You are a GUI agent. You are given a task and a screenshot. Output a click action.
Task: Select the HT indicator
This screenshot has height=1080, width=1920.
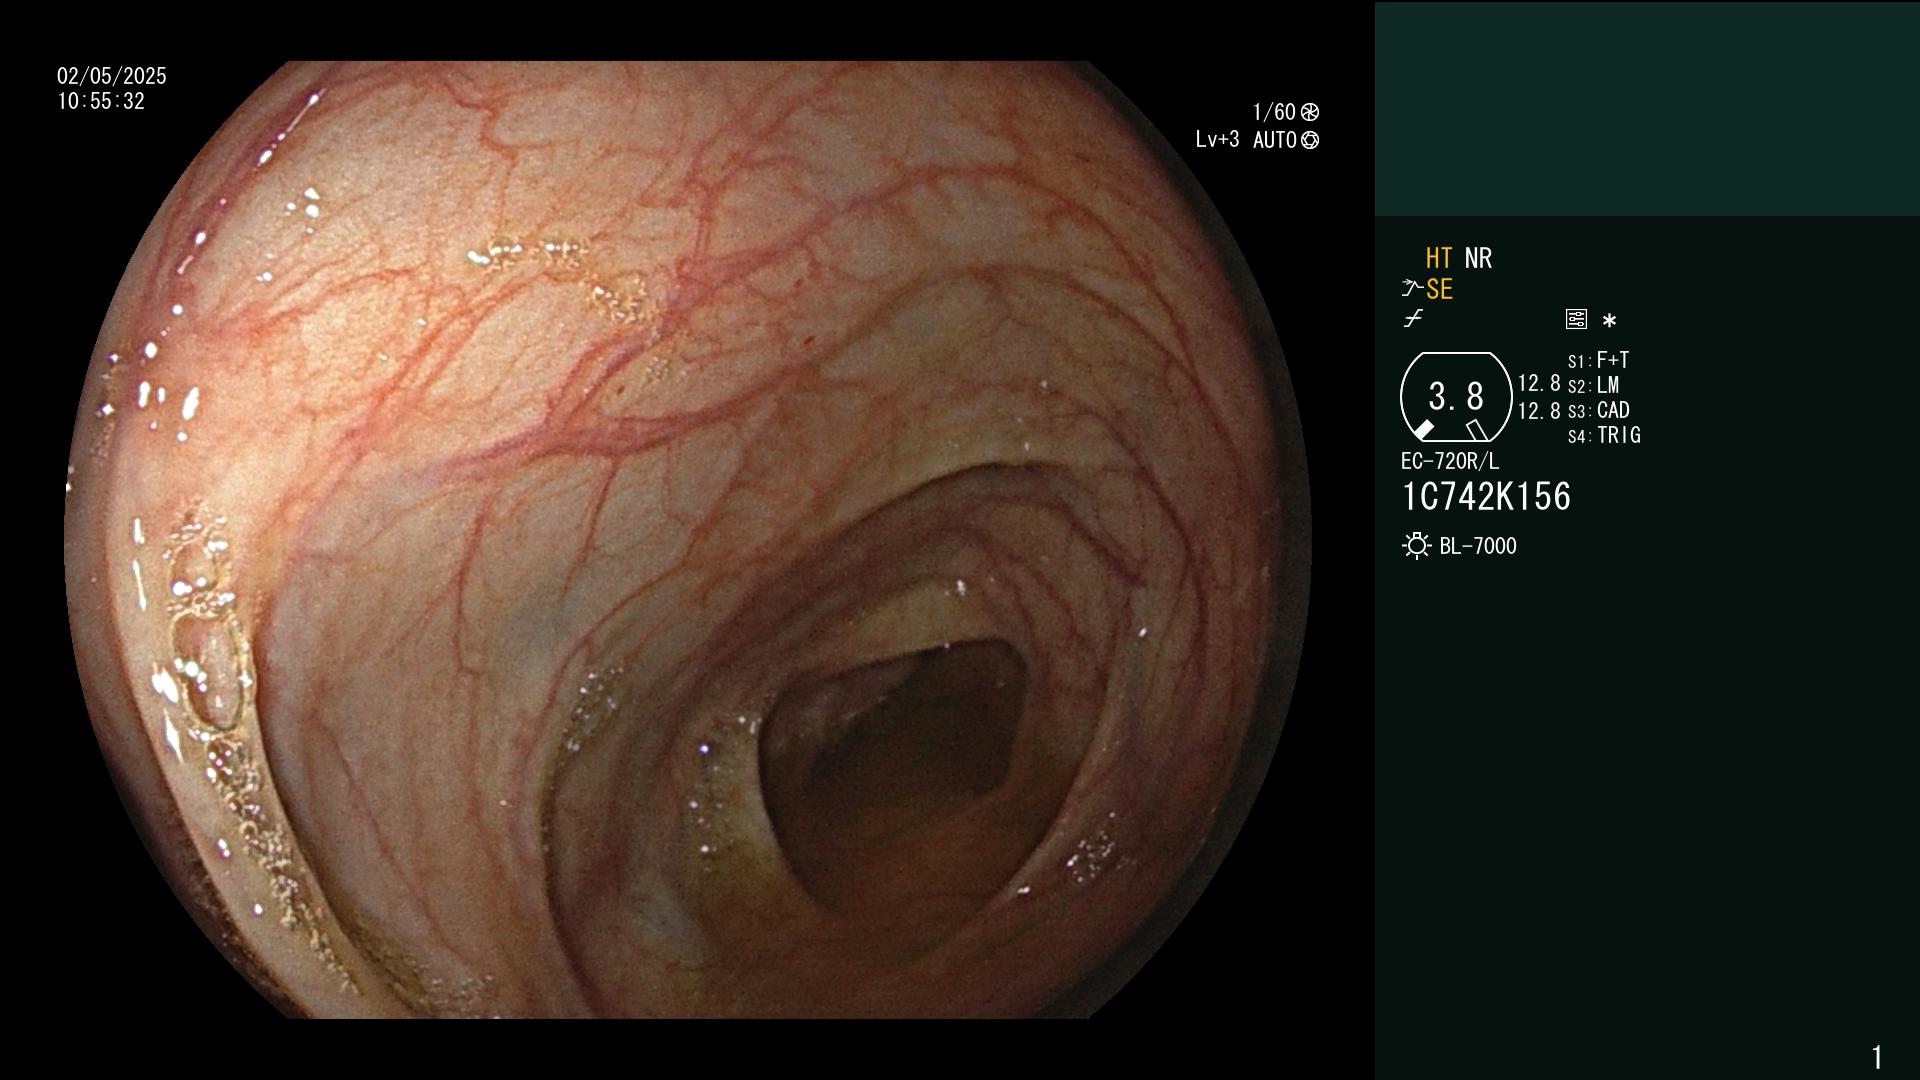click(1439, 258)
